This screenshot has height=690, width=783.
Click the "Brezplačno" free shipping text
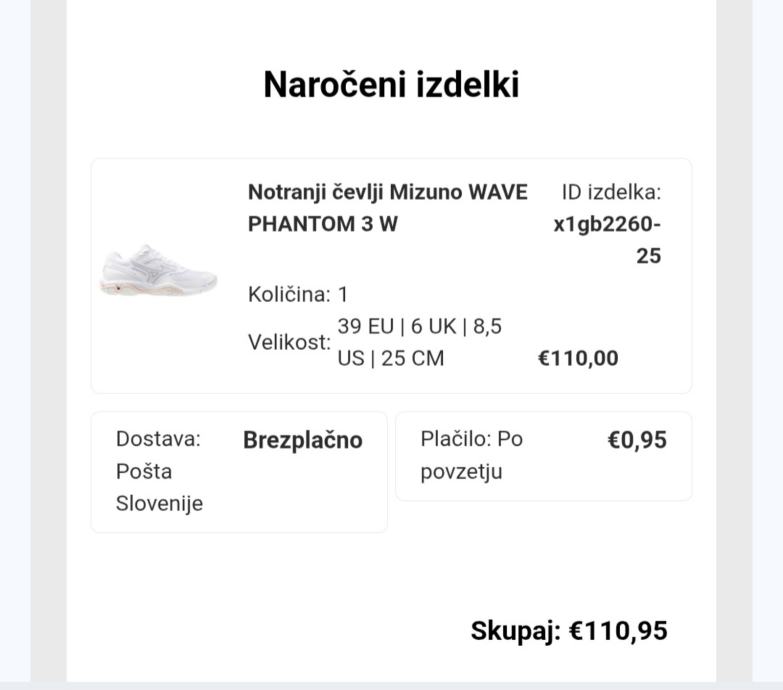point(302,440)
